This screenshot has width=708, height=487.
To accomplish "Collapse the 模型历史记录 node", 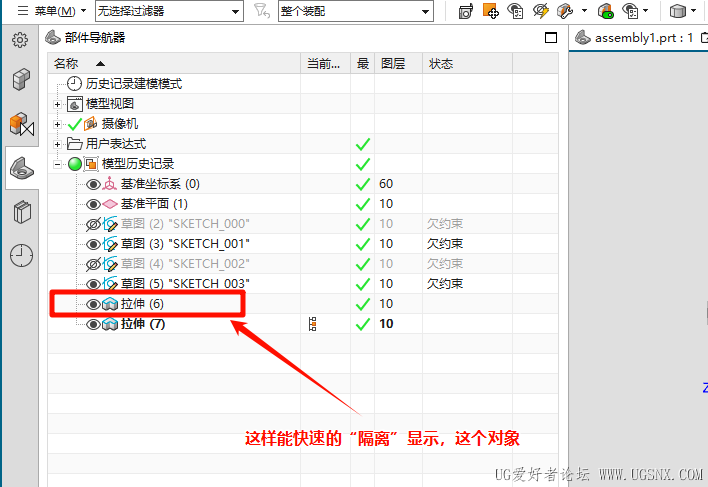I will [57, 164].
